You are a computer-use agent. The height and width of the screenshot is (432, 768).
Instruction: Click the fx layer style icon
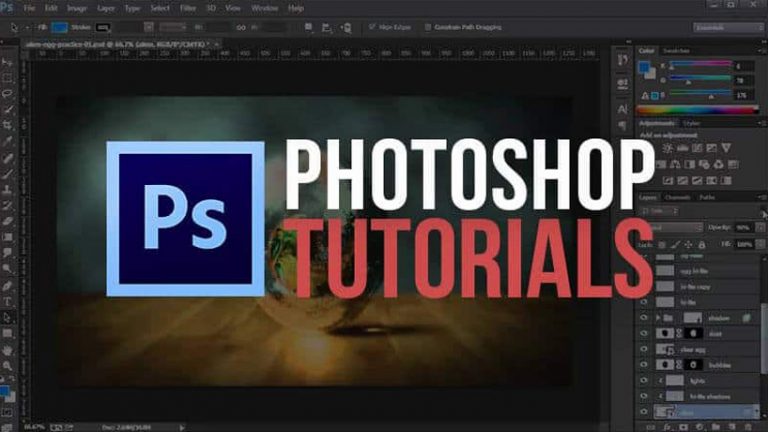[x=667, y=427]
